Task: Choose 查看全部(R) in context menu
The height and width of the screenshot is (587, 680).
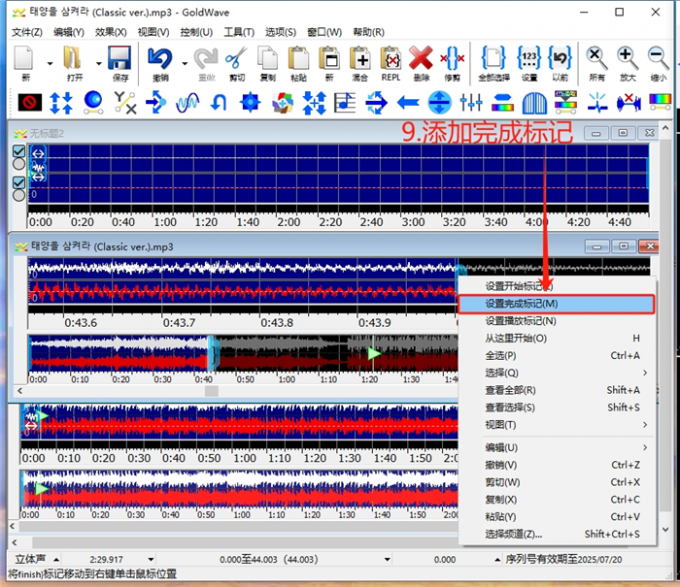Action: (x=557, y=390)
